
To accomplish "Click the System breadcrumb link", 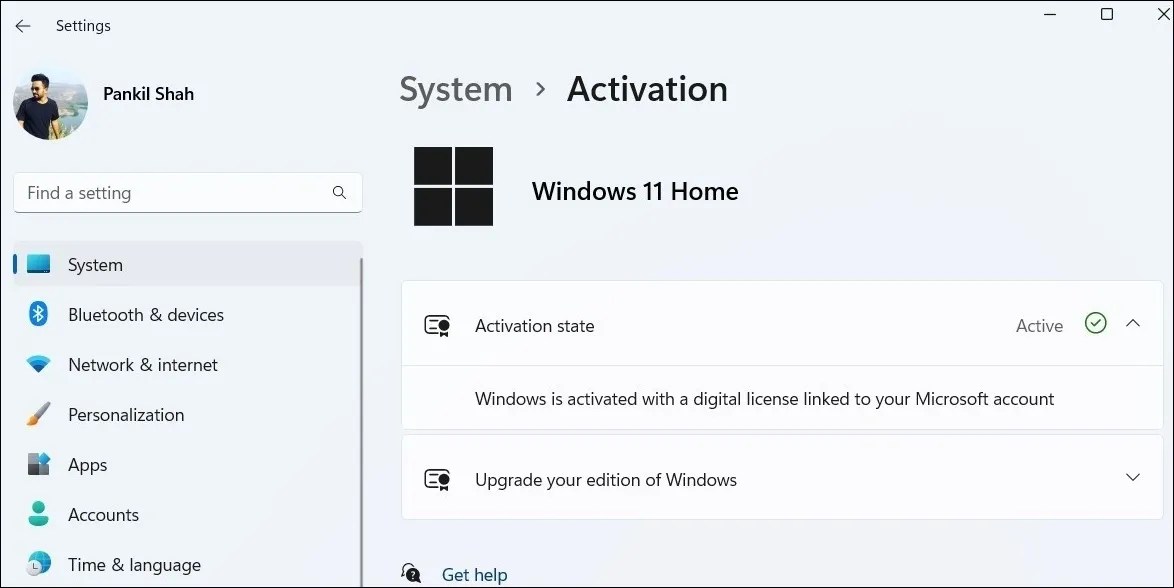I will [x=455, y=89].
